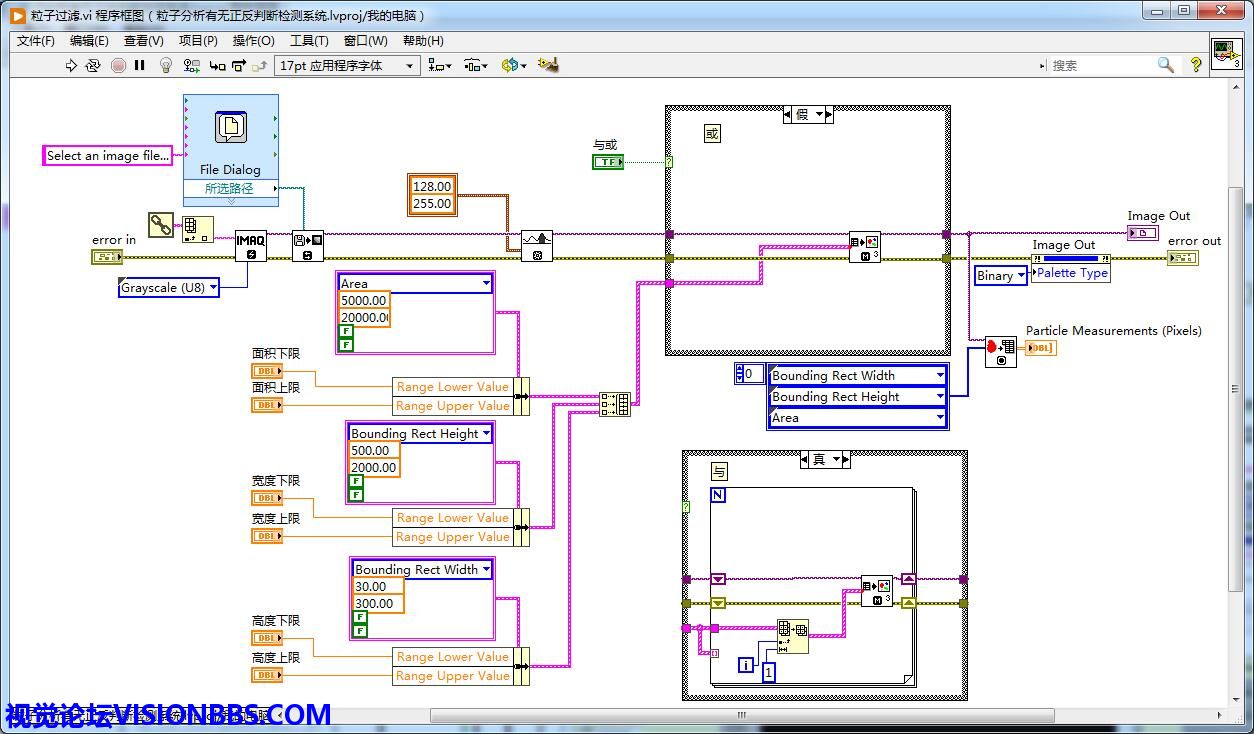Click the Run arrow button
The width and height of the screenshot is (1254, 734).
(71, 66)
